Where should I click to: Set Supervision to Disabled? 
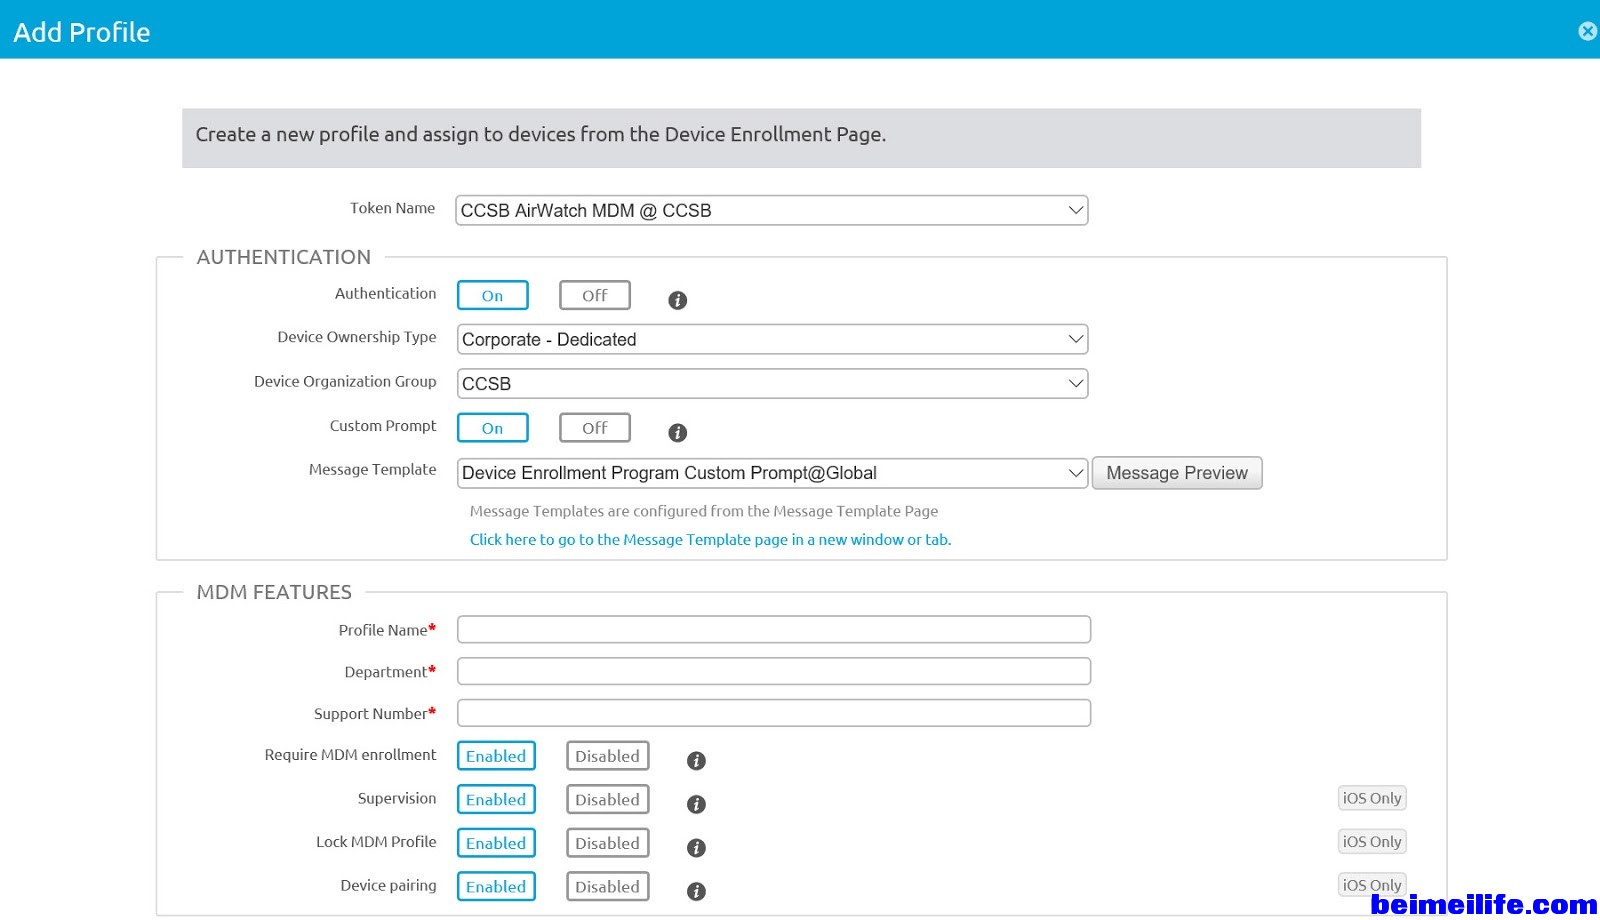[607, 800]
